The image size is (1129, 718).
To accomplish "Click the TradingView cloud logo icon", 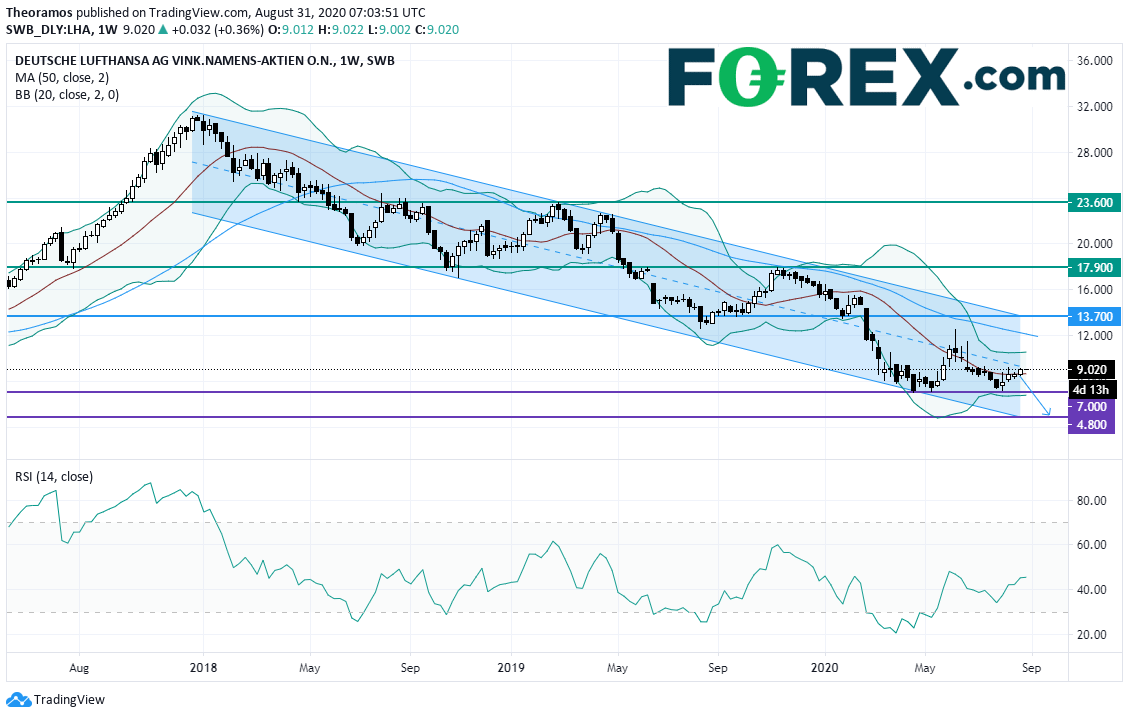I will tap(18, 699).
